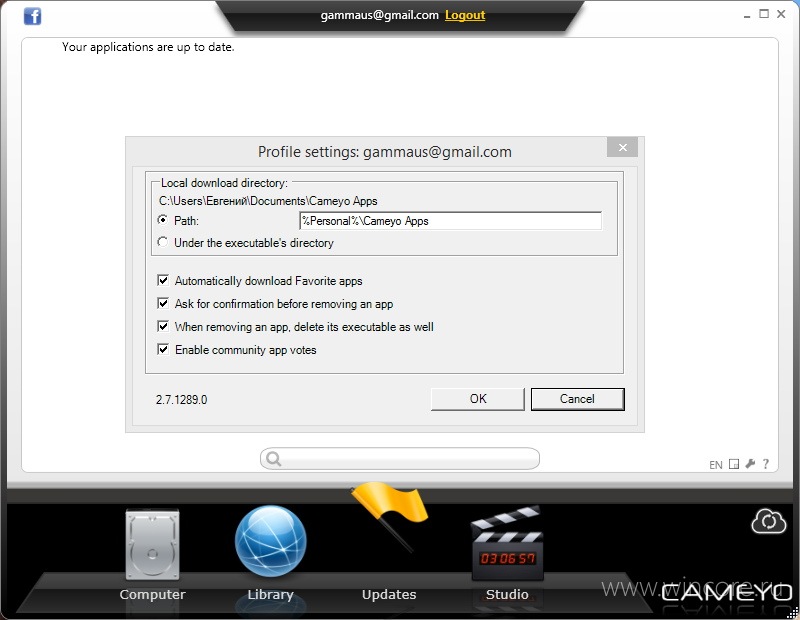Toggle delete executable when removing an app
The width and height of the screenshot is (800, 620).
pyautogui.click(x=163, y=326)
